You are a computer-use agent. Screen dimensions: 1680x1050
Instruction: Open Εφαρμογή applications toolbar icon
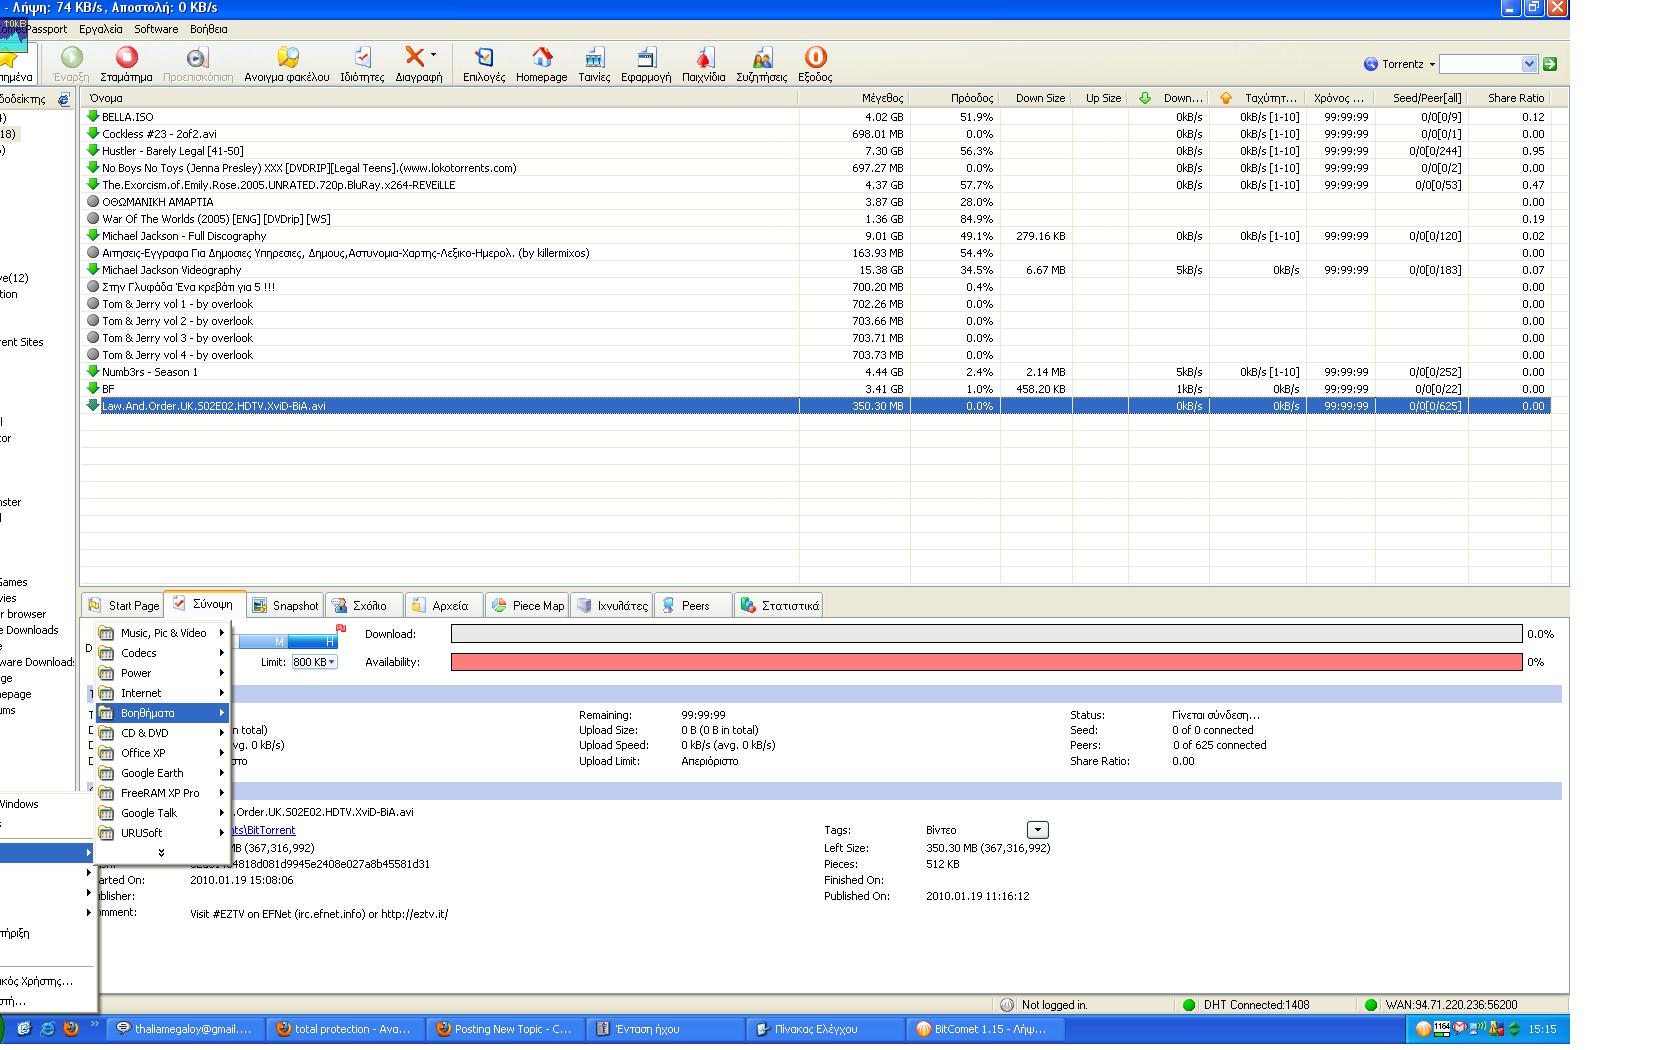646,57
